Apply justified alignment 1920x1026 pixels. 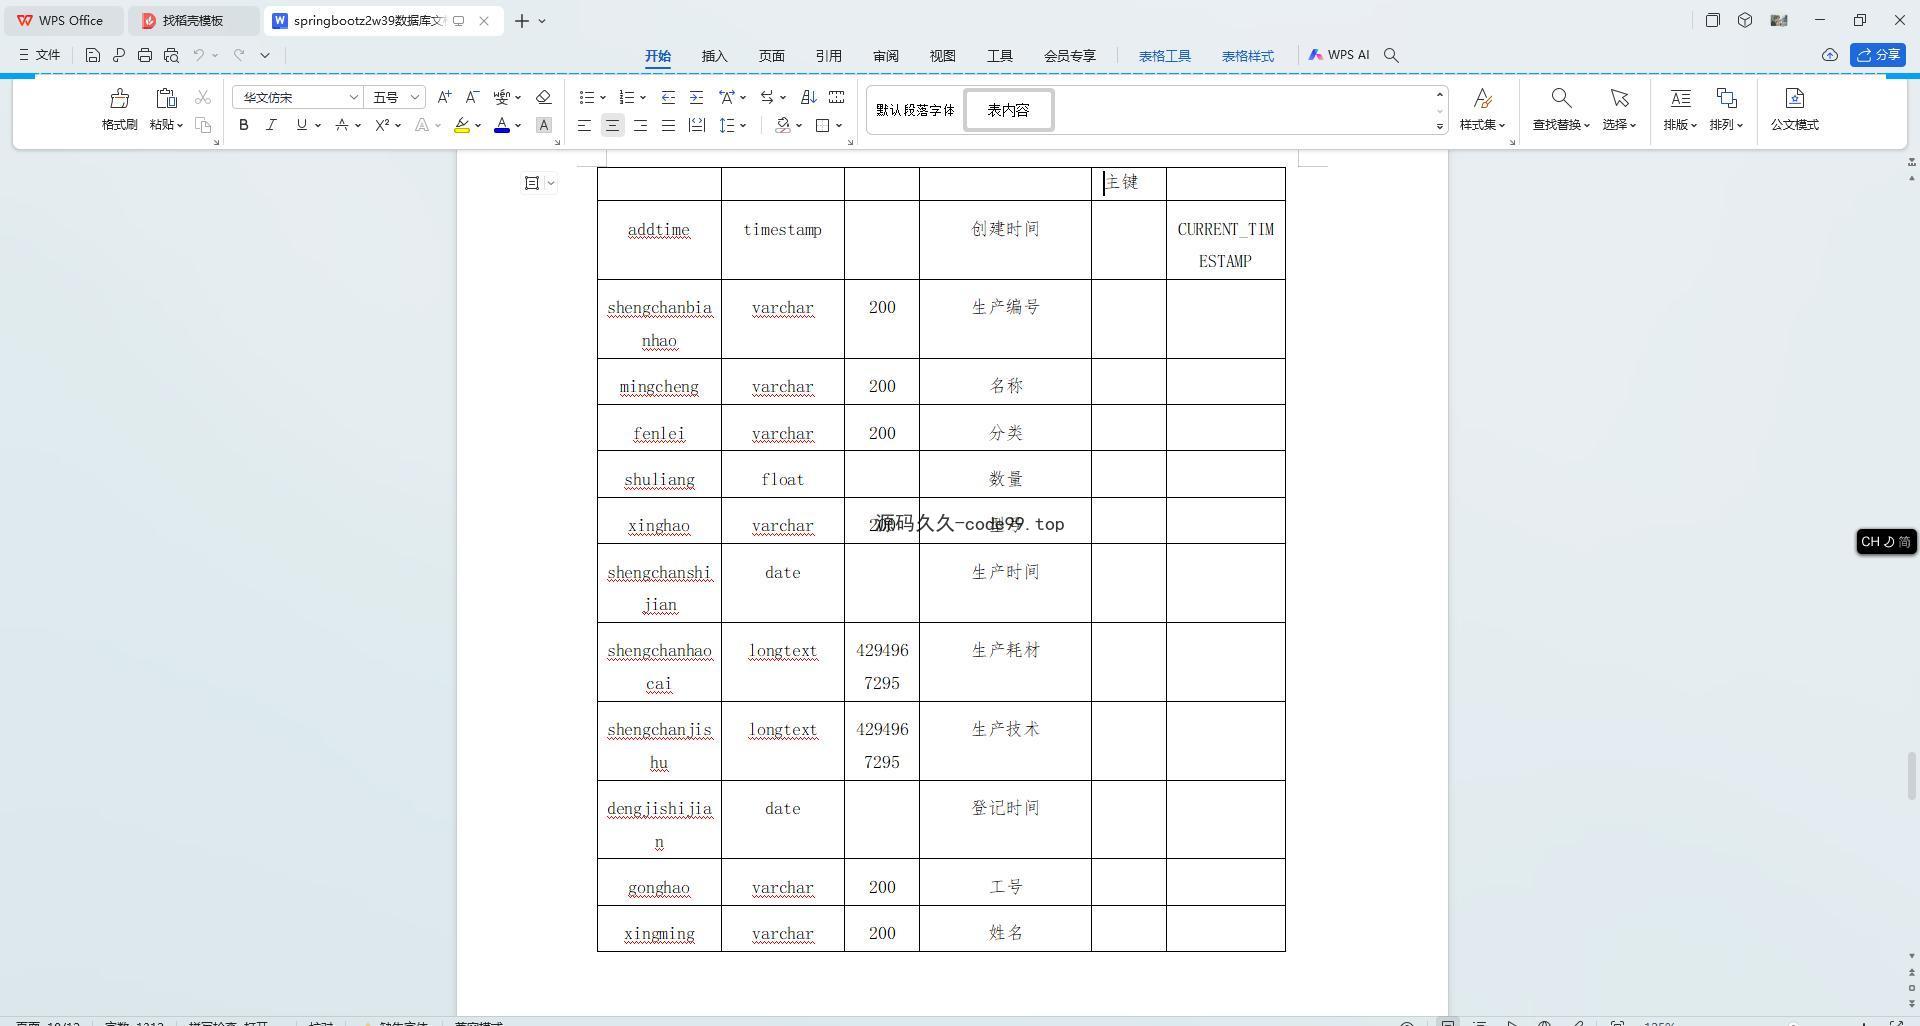(x=668, y=125)
